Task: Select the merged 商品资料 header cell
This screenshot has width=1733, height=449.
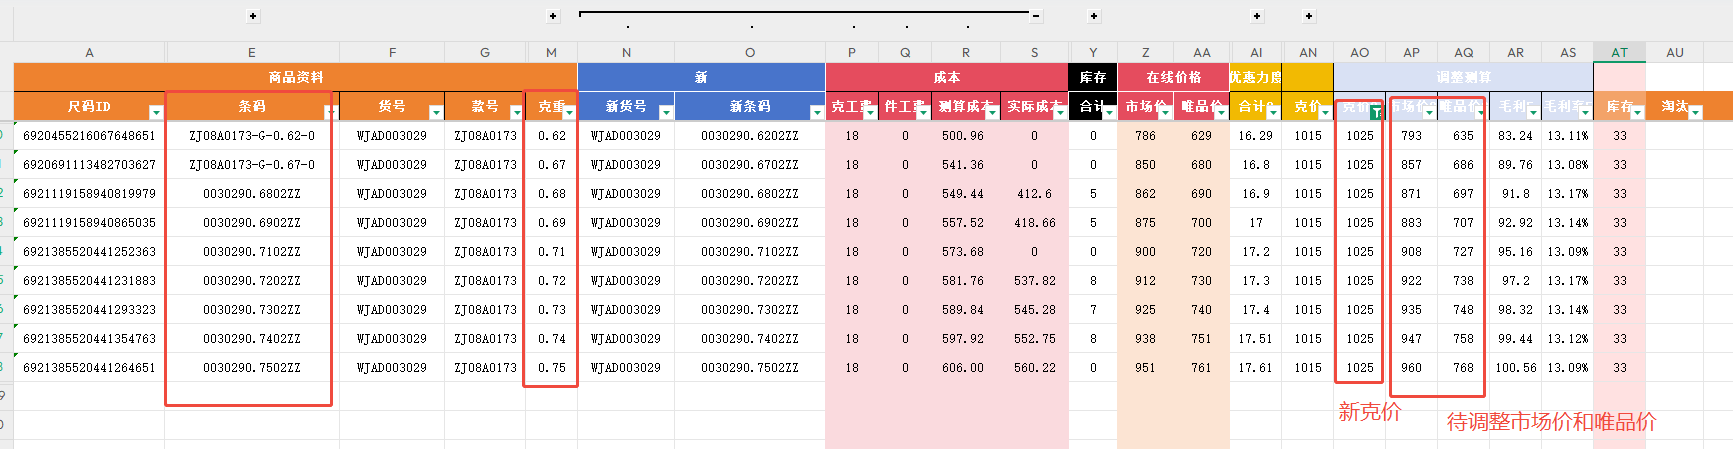Action: click(x=295, y=77)
